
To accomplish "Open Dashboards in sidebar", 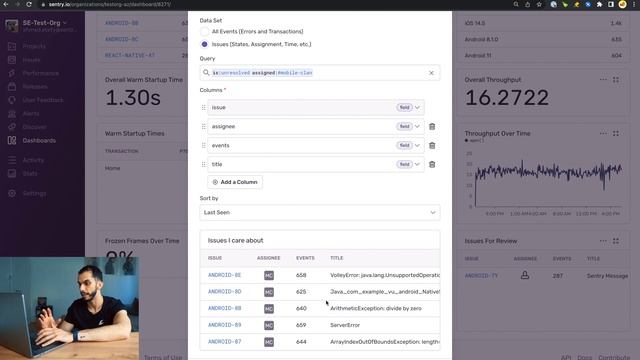I will click(39, 141).
